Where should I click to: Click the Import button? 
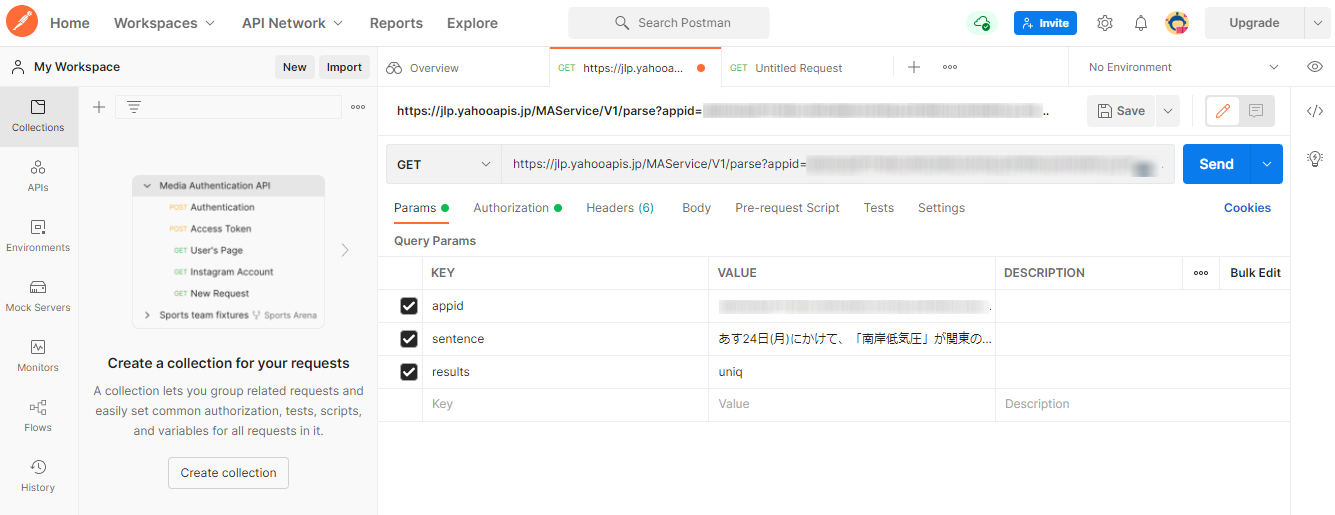[x=344, y=67]
